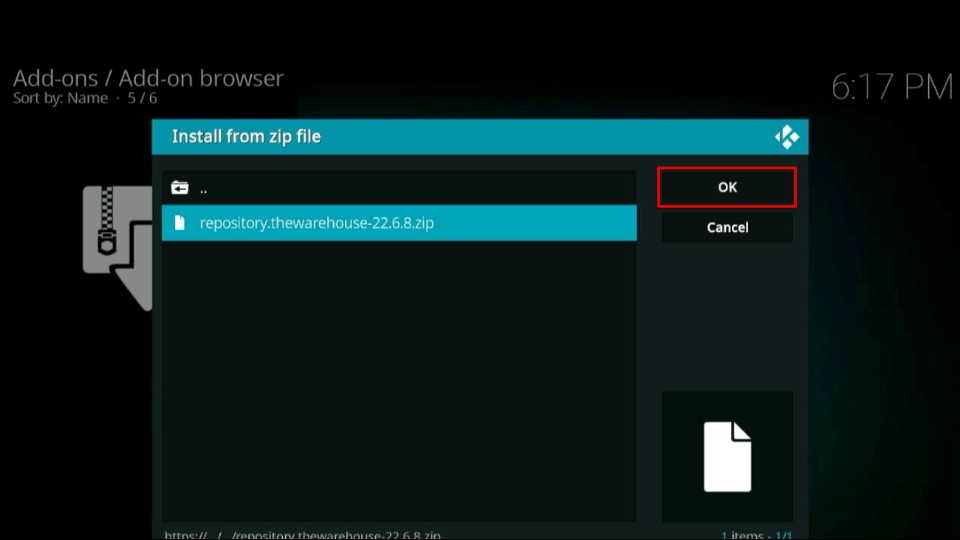The height and width of the screenshot is (540, 960).
Task: Go up via the '..' parent folder row
Action: click(399, 188)
